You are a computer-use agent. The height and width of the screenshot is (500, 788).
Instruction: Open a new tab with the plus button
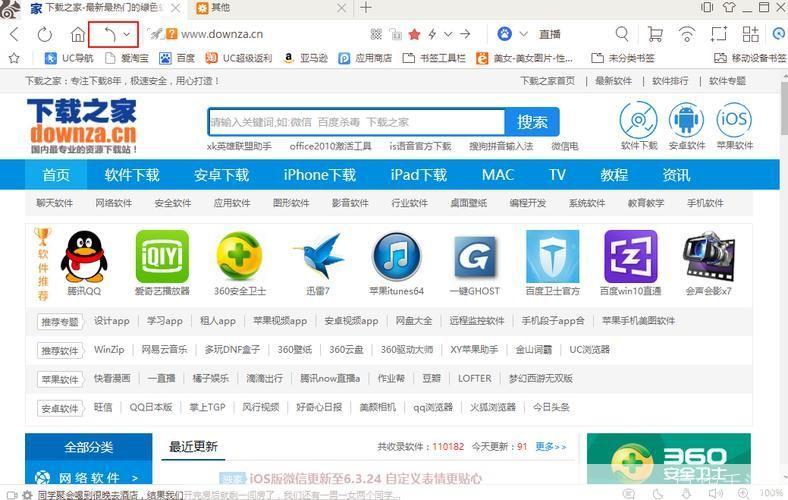pos(366,8)
